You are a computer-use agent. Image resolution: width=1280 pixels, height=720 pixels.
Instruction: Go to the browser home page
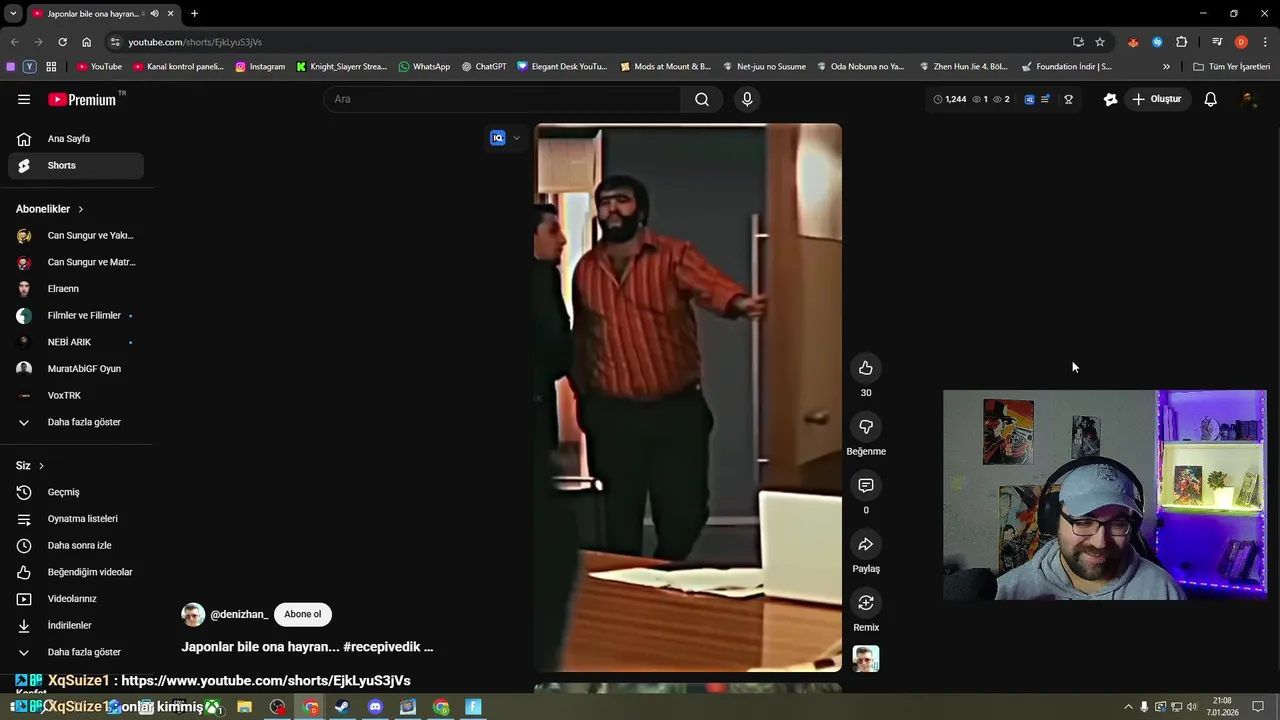click(x=87, y=42)
